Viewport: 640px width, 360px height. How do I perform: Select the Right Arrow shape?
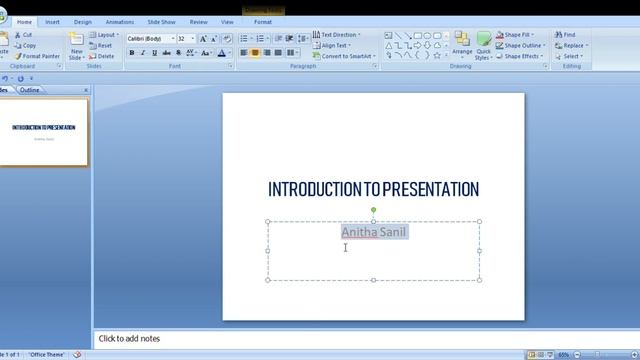pyautogui.click(x=418, y=46)
